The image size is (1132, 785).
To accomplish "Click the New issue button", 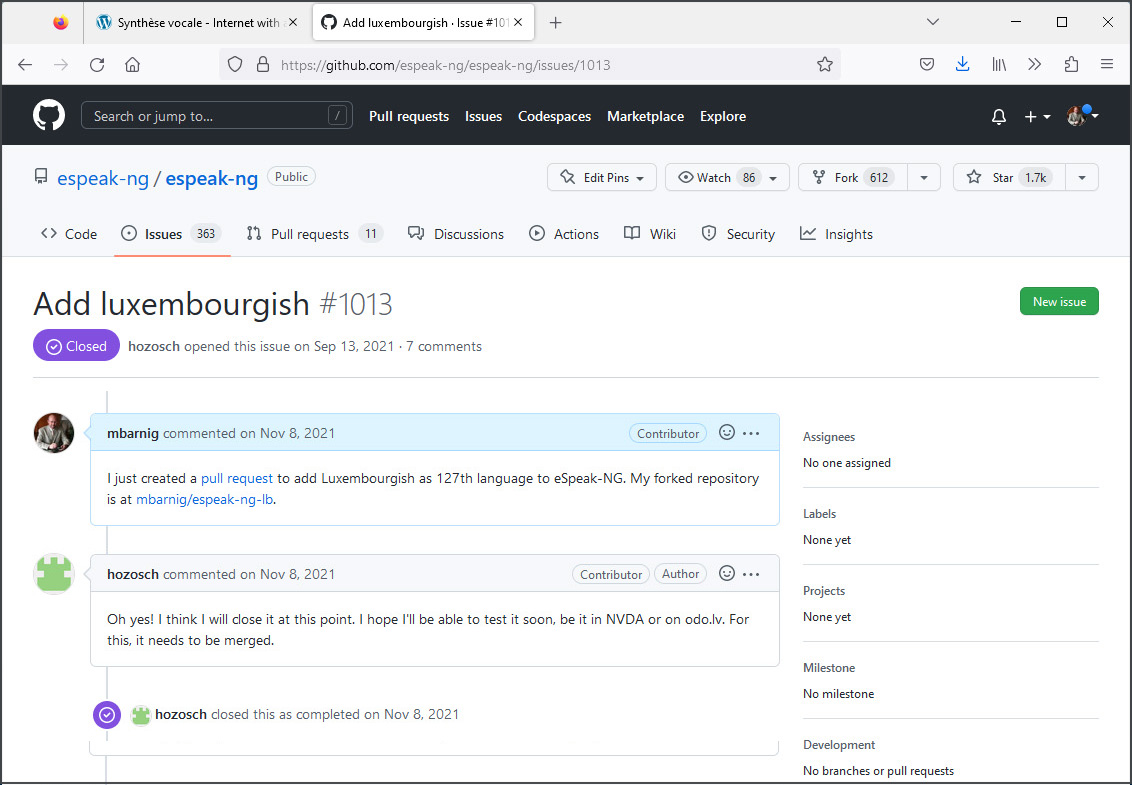I will click(x=1059, y=301).
